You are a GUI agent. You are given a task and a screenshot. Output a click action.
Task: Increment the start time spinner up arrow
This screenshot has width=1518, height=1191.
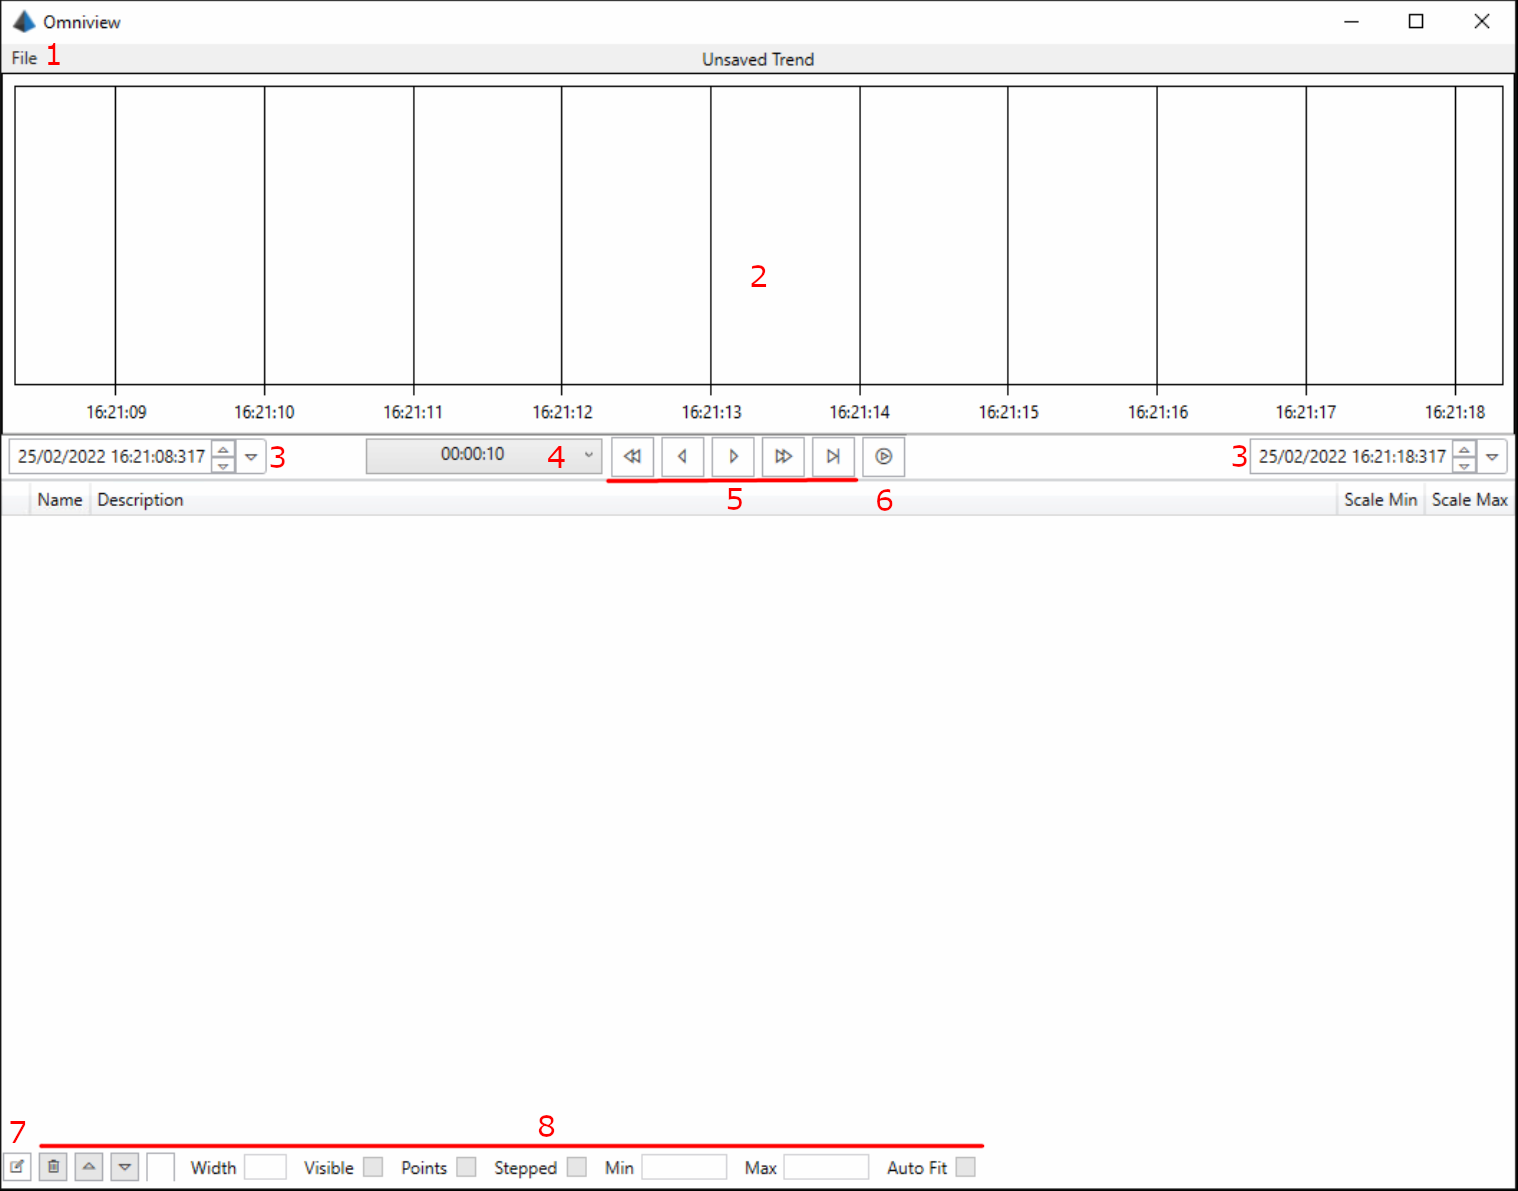(224, 449)
